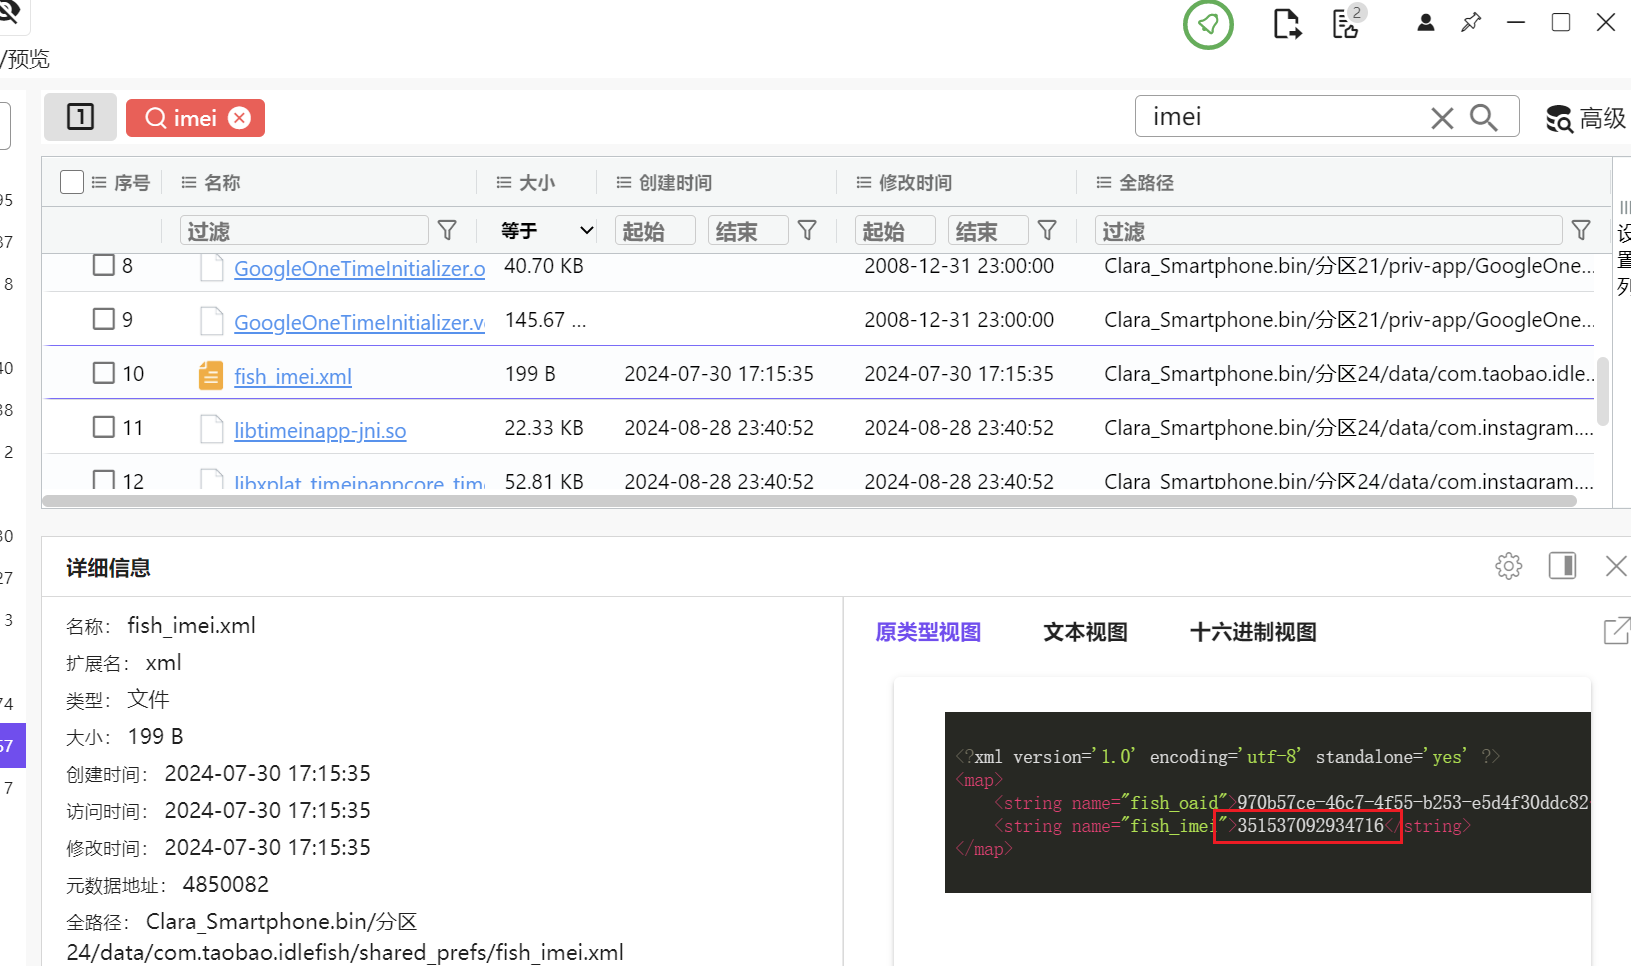The height and width of the screenshot is (966, 1631).
Task: Check the box for row 10
Action: click(104, 373)
